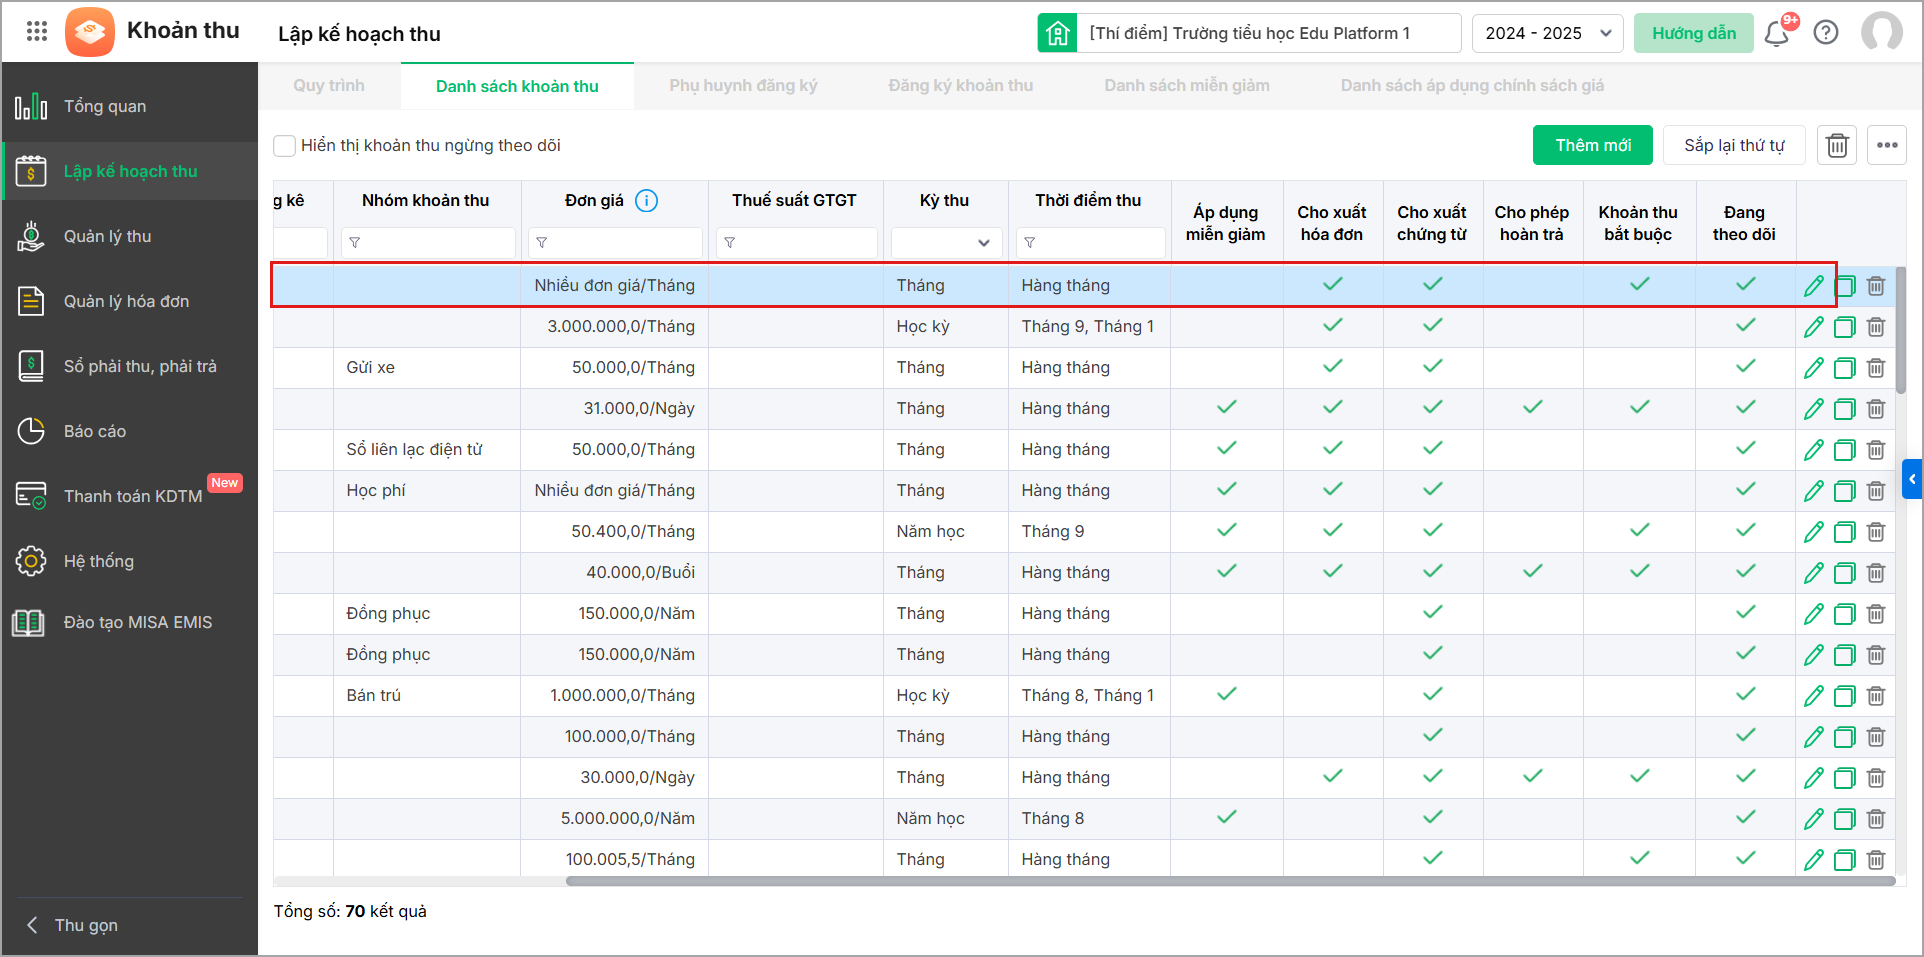Image resolution: width=1924 pixels, height=957 pixels.
Task: Click the Sắp lại thứ tự button
Action: pyautogui.click(x=1733, y=146)
